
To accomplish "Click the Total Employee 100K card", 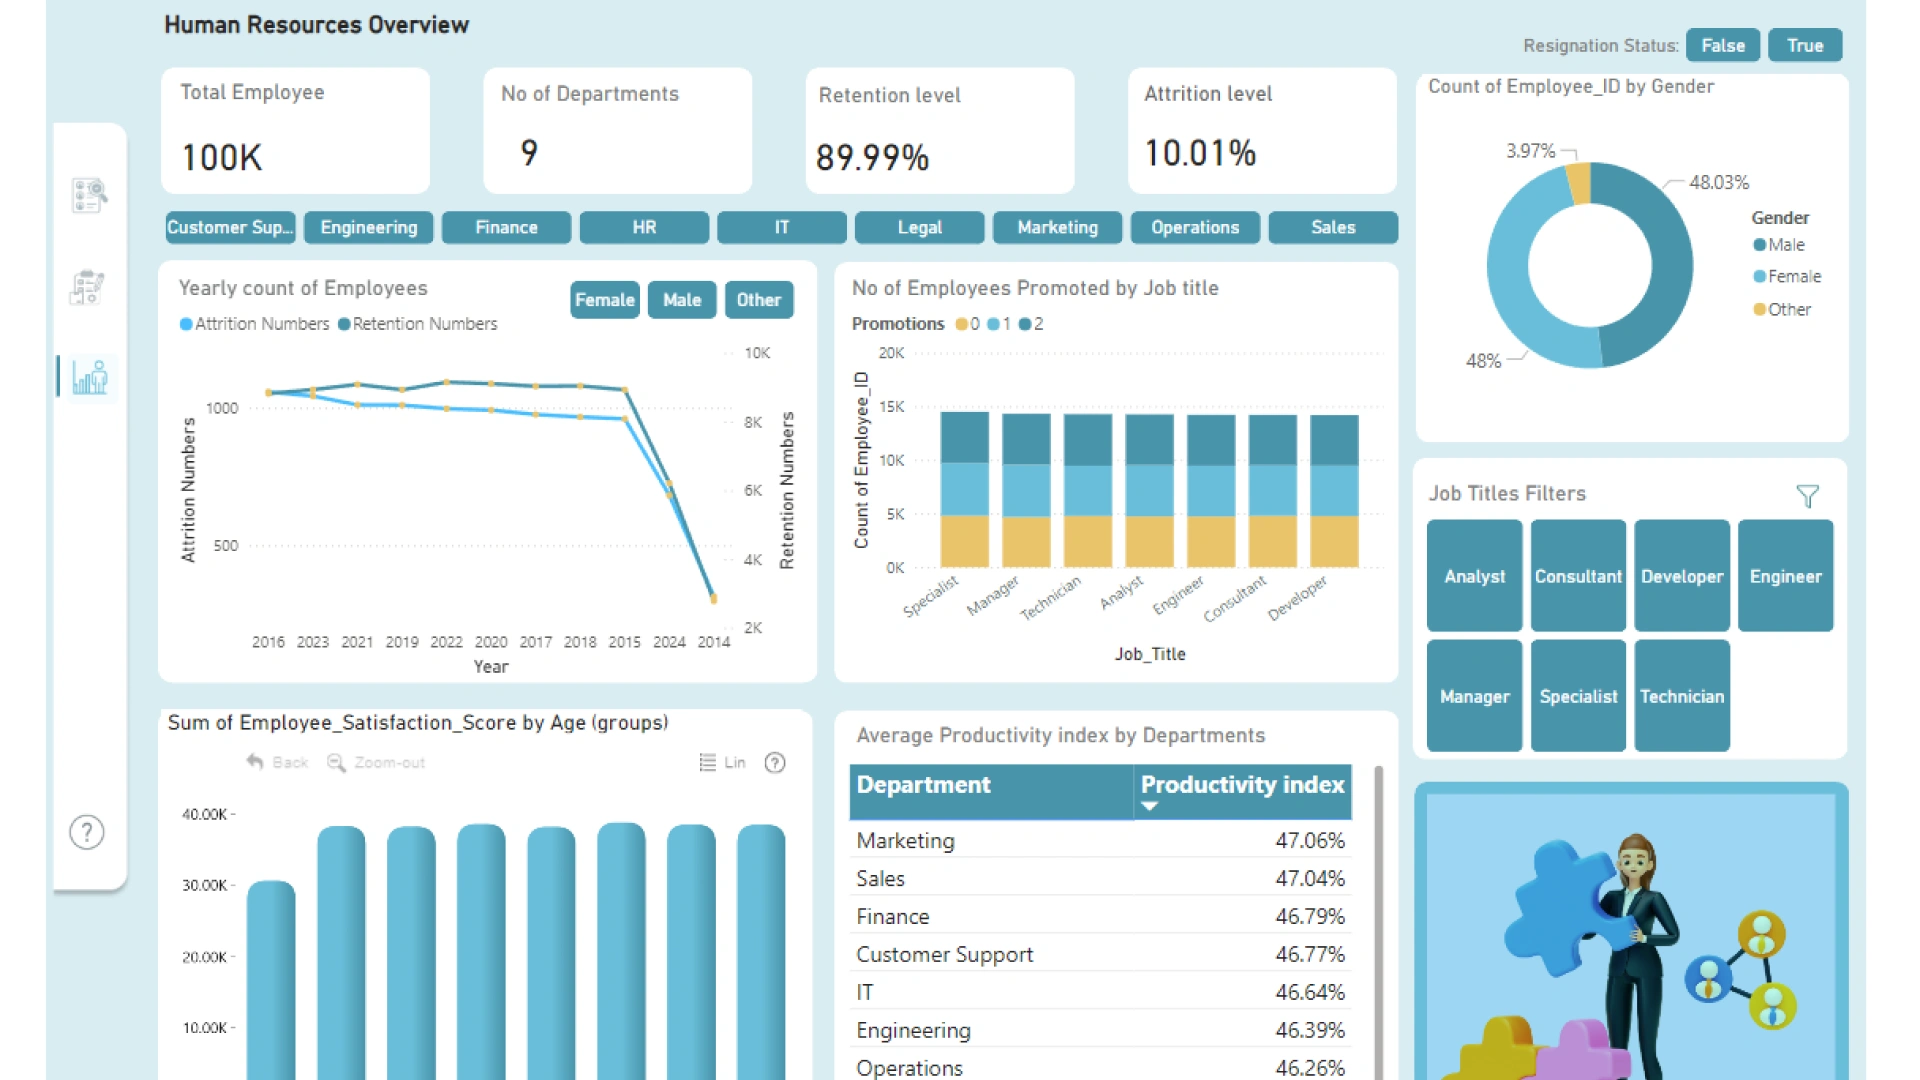I will click(x=295, y=130).
